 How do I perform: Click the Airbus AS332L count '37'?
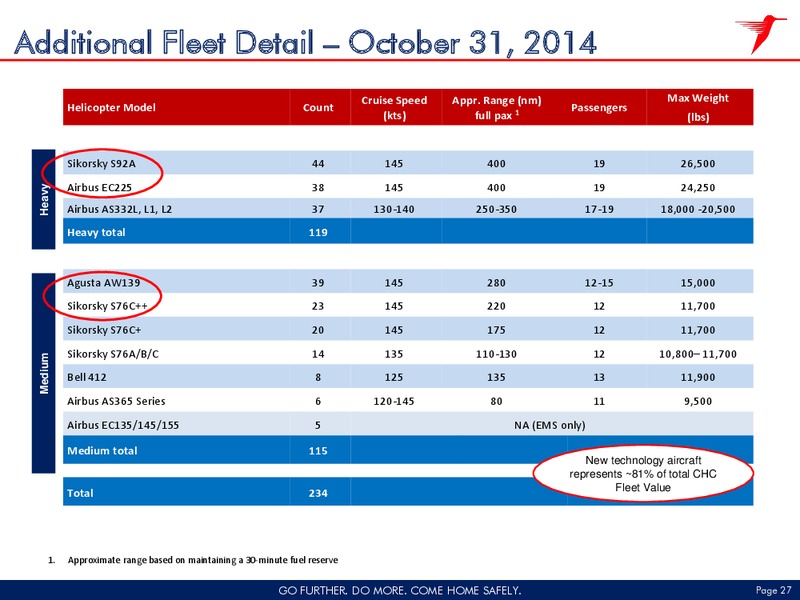318,209
